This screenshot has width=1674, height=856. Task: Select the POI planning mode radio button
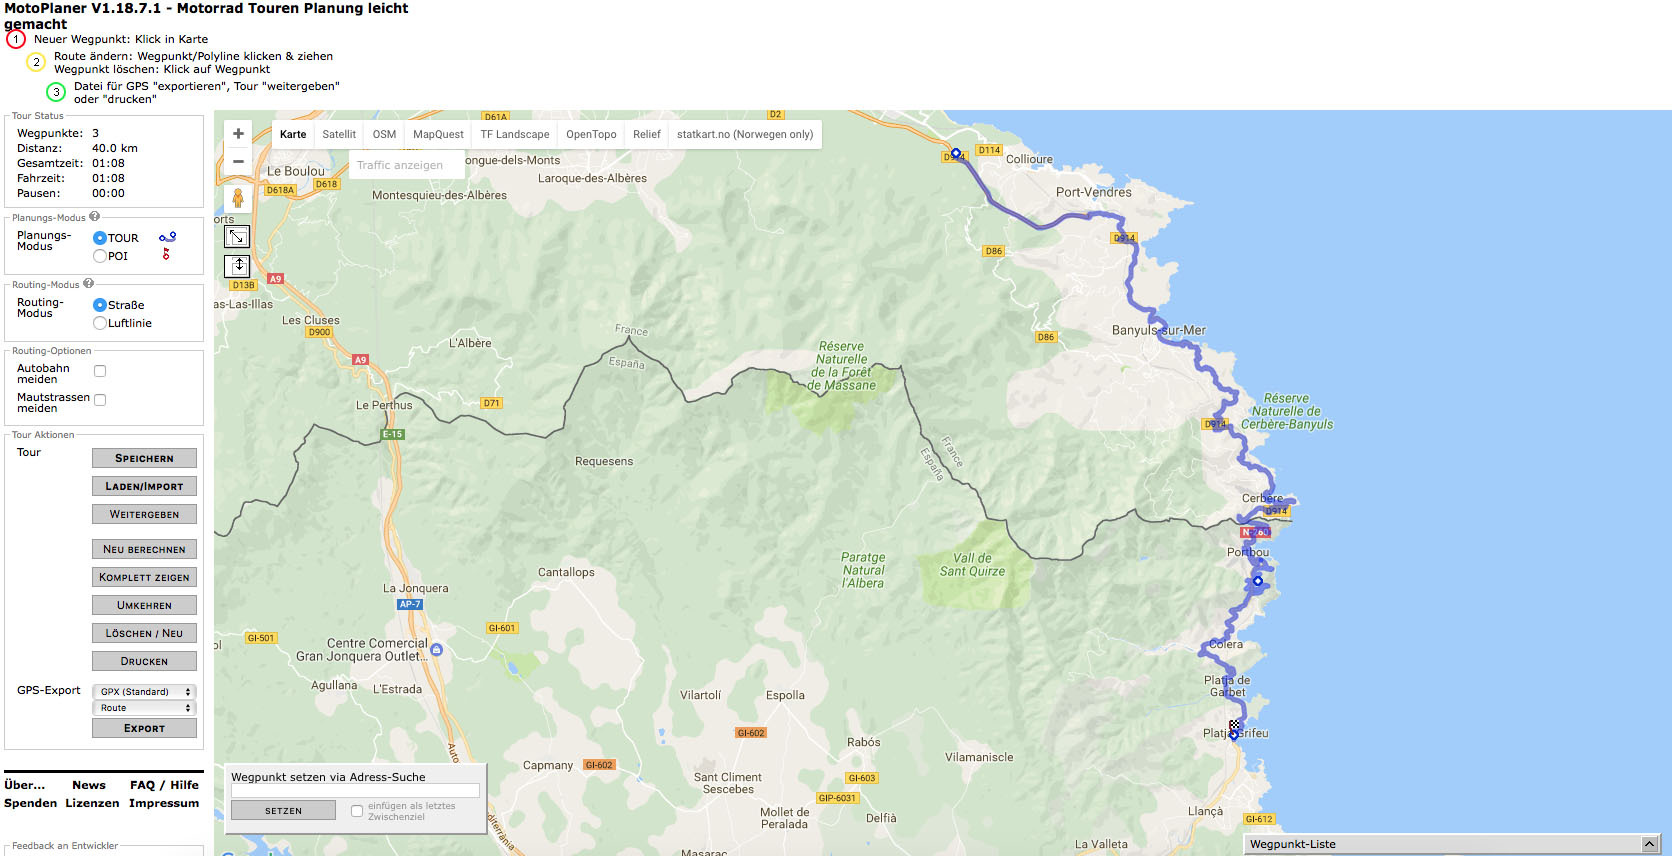click(100, 256)
